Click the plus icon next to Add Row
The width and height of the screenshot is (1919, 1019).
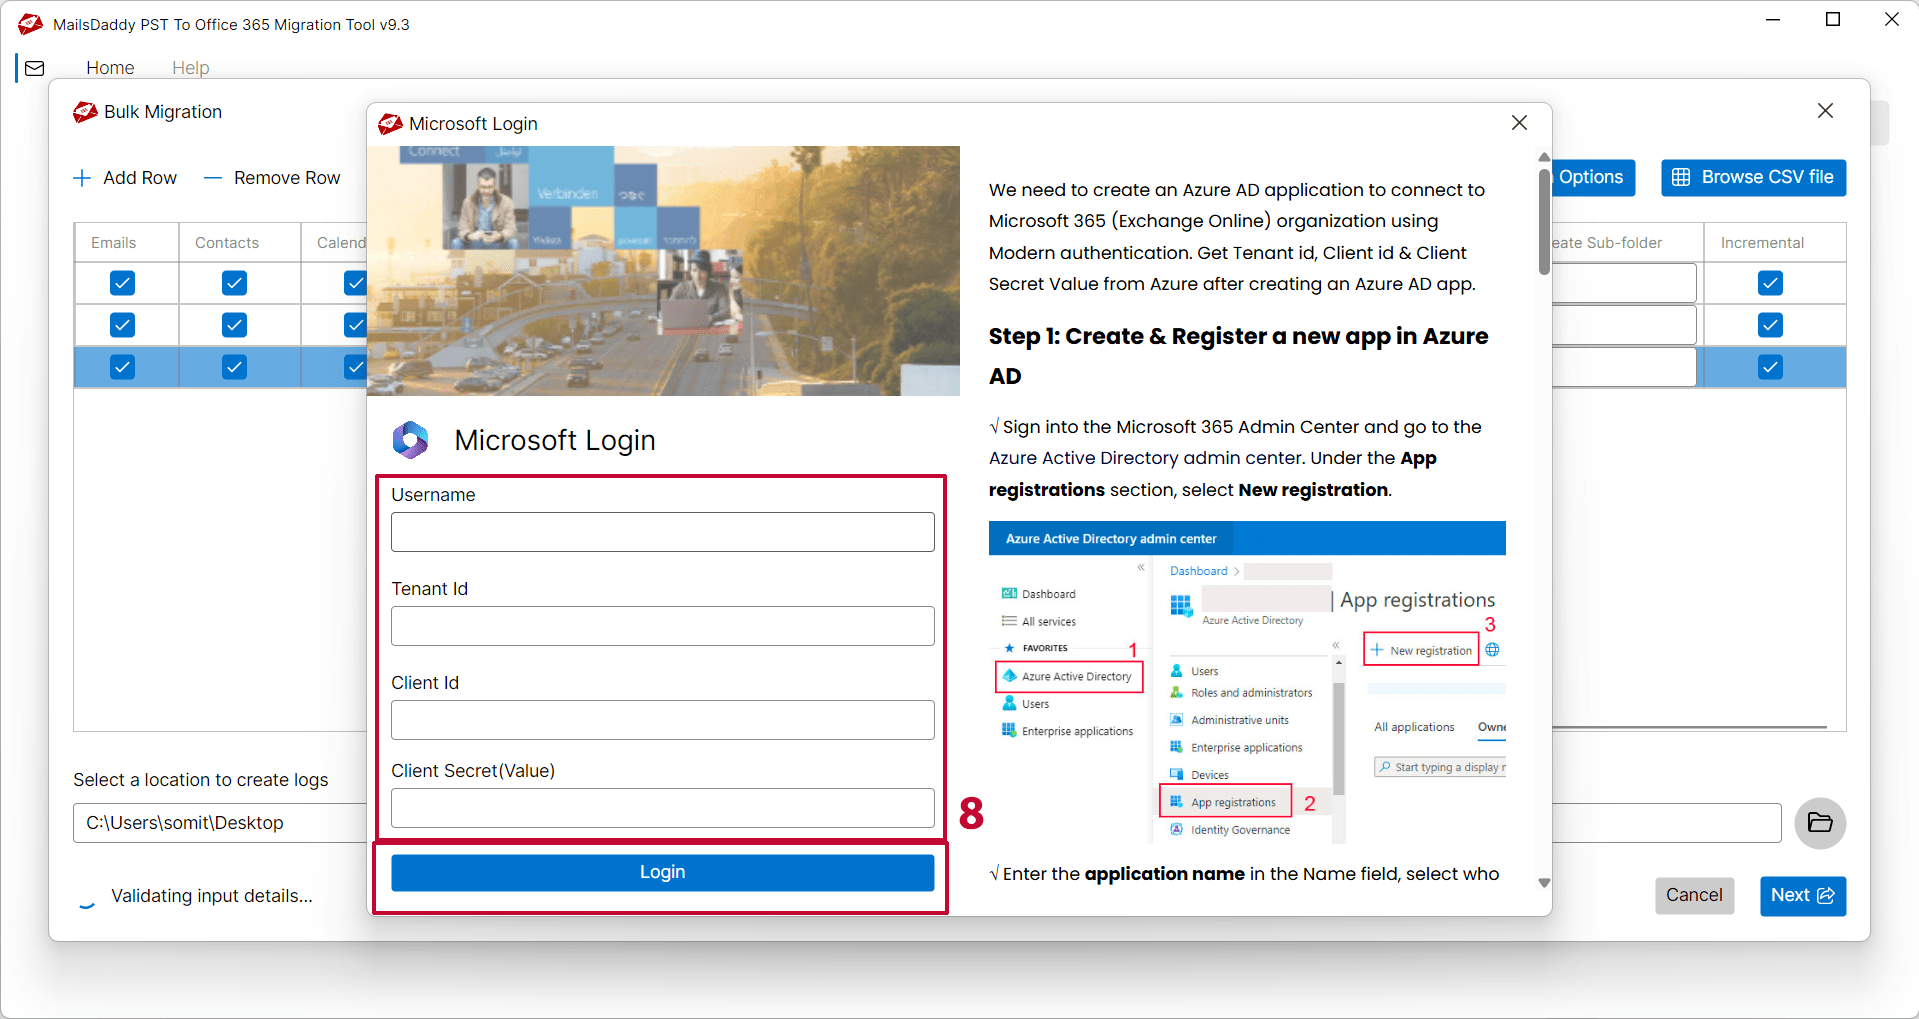pyautogui.click(x=82, y=177)
